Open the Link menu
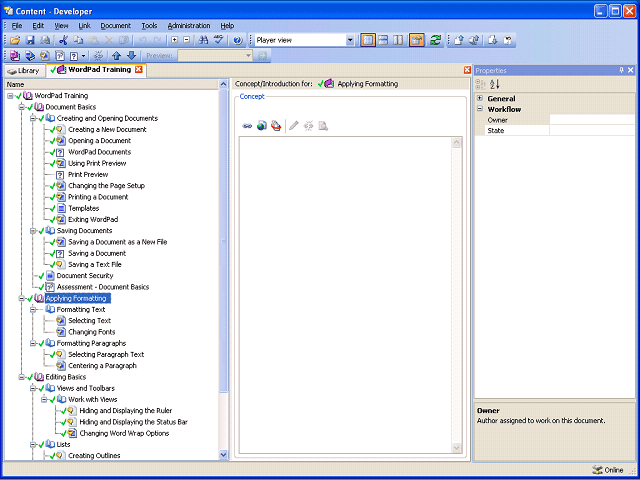 84,26
